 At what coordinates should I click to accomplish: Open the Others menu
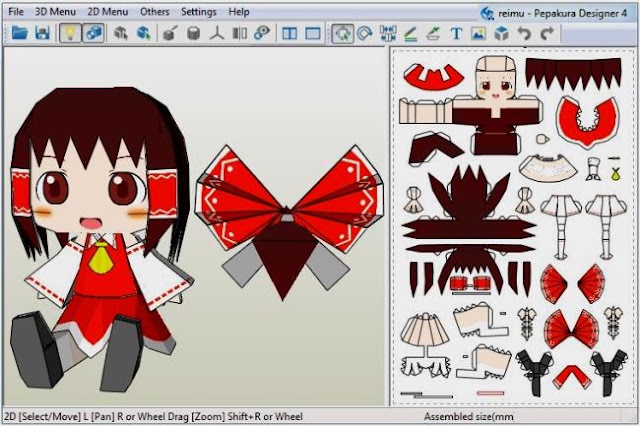pyautogui.click(x=155, y=12)
